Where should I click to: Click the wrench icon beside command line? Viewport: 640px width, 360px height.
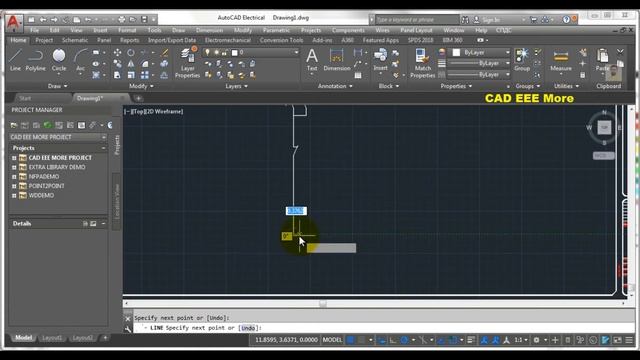(x=128, y=328)
